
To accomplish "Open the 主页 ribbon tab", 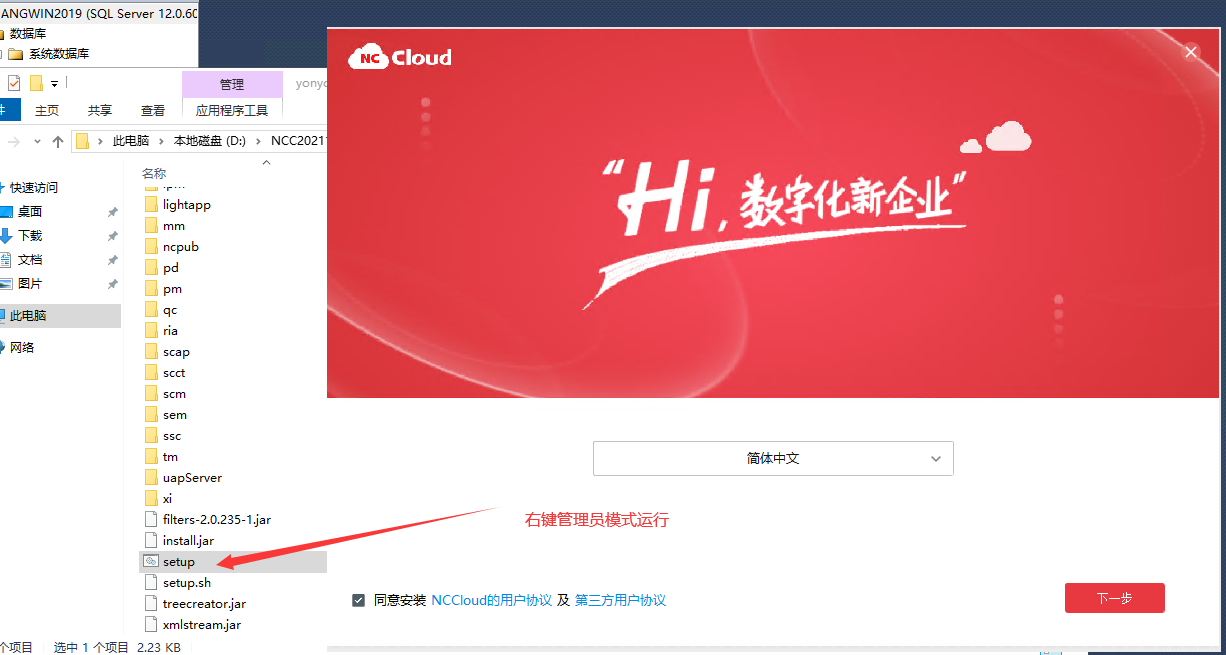I will [x=47, y=110].
